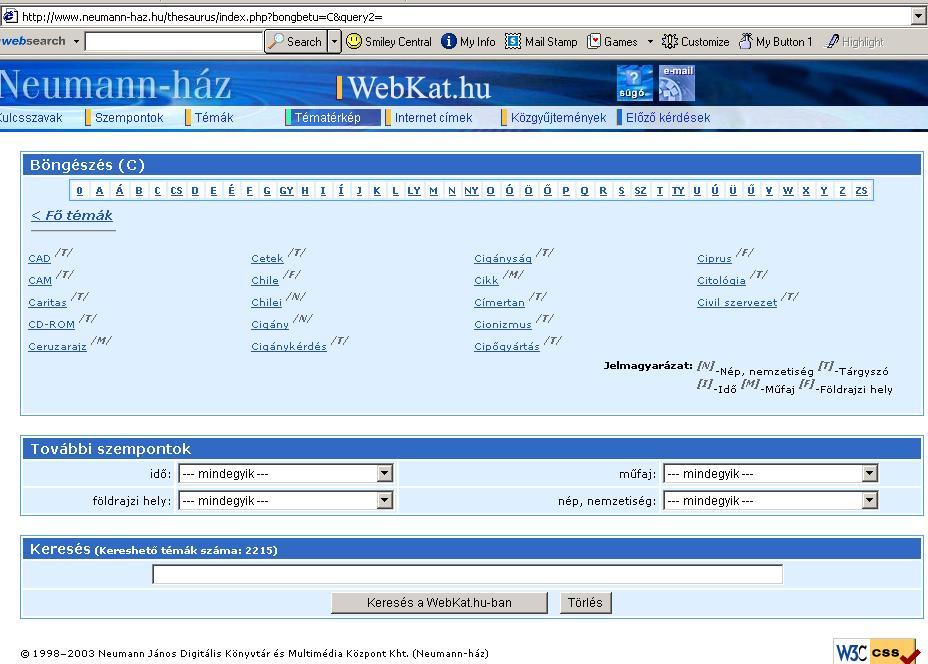Click the Cionizmus link

(503, 324)
